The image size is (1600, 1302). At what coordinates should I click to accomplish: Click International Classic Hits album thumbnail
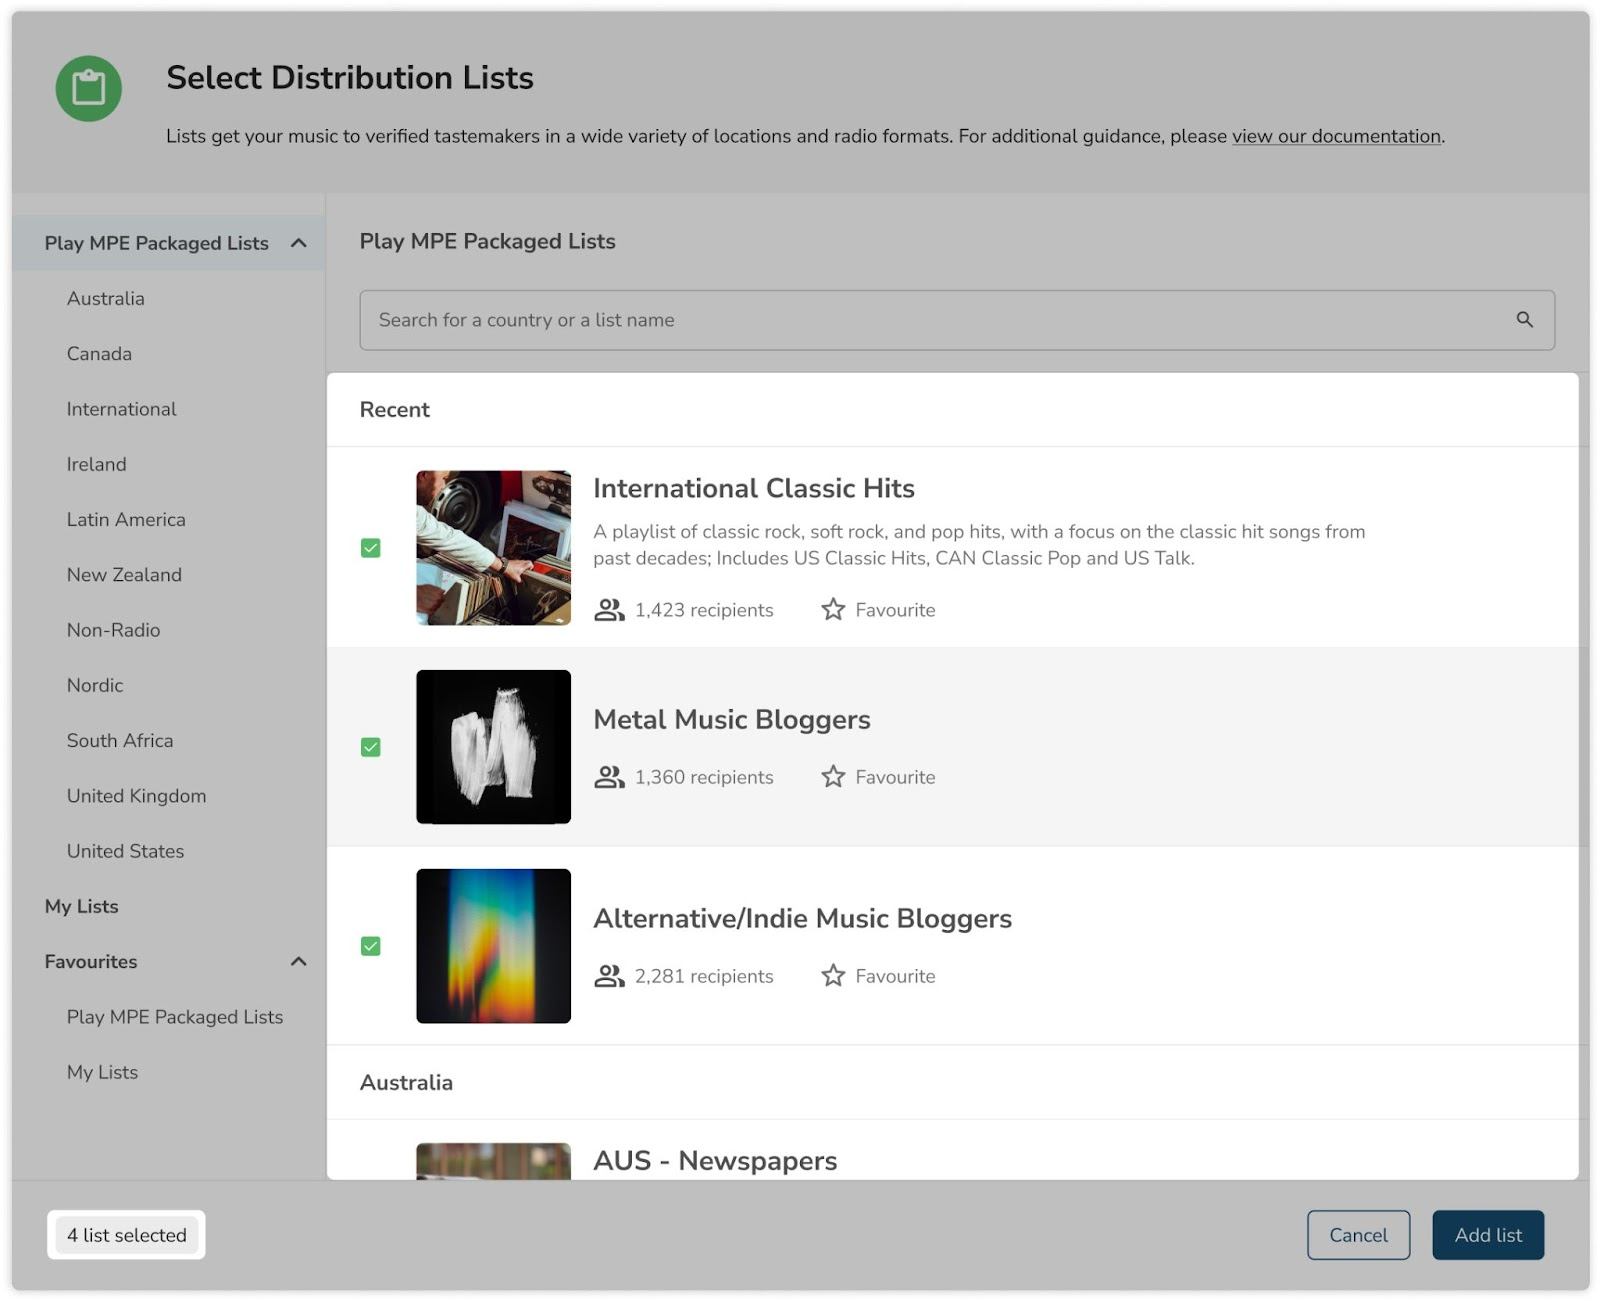tap(494, 548)
